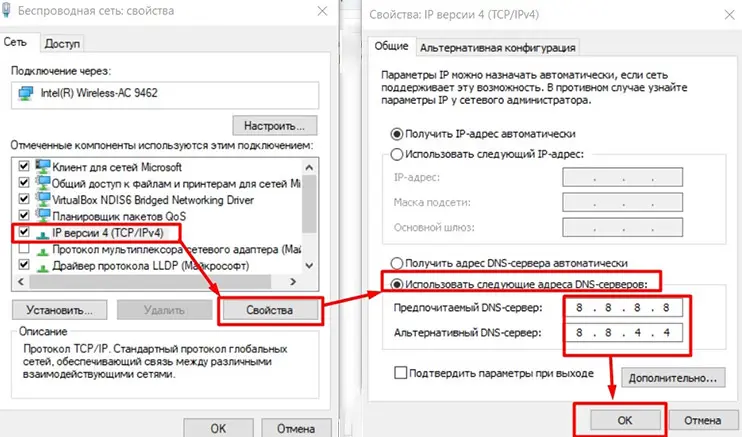Select Получить IP-адрес автоматически radio button

397,134
